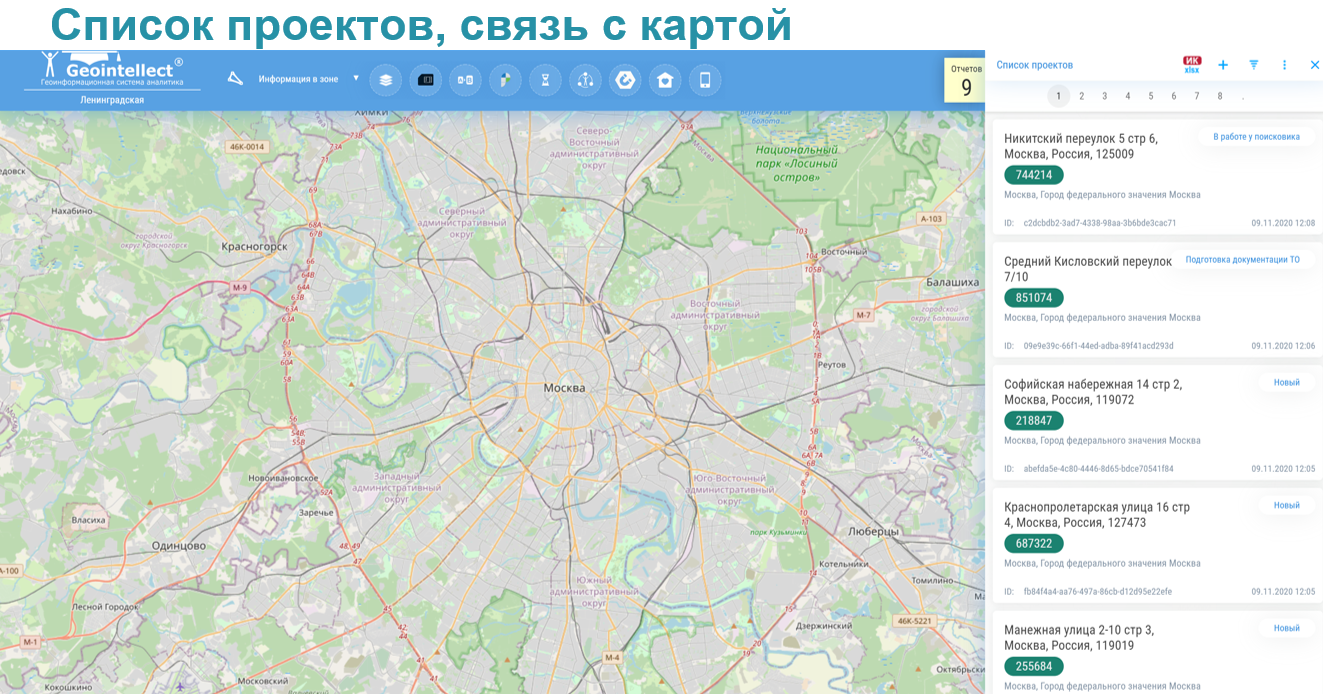Close the project list panel
Image resolution: width=1323 pixels, height=694 pixels.
pyautogui.click(x=1314, y=65)
